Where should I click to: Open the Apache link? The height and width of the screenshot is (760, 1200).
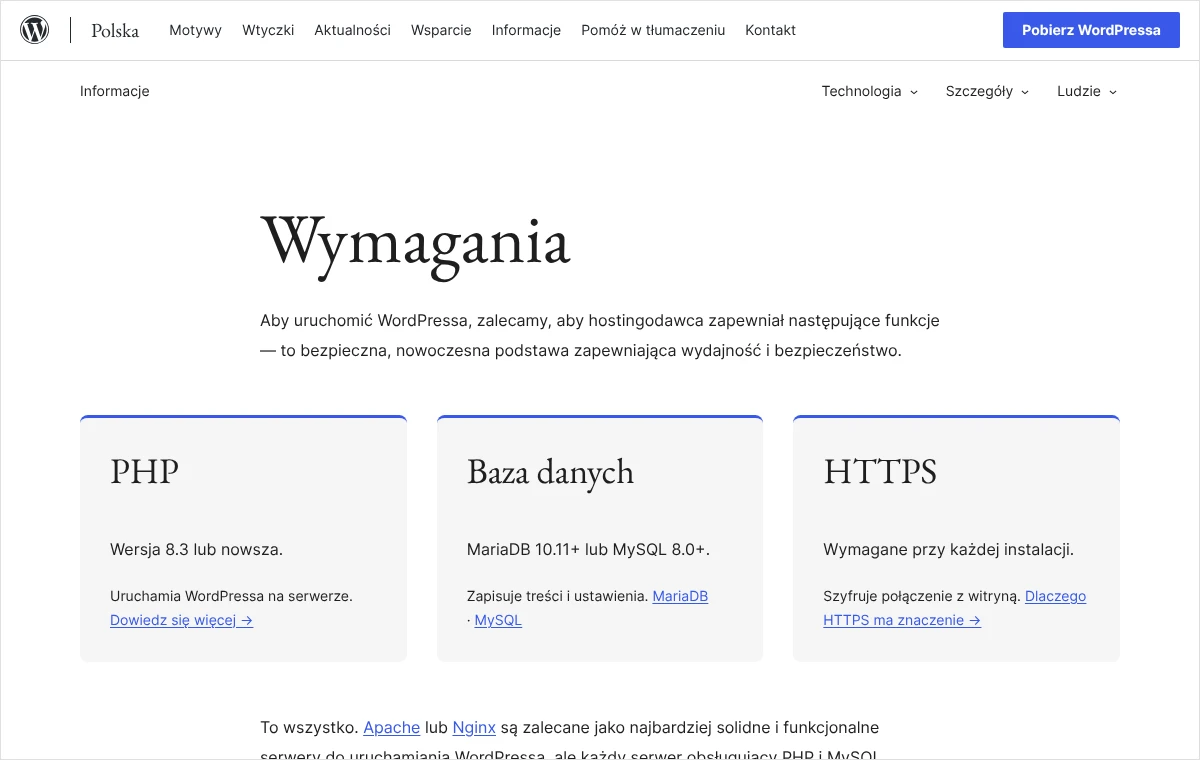391,727
